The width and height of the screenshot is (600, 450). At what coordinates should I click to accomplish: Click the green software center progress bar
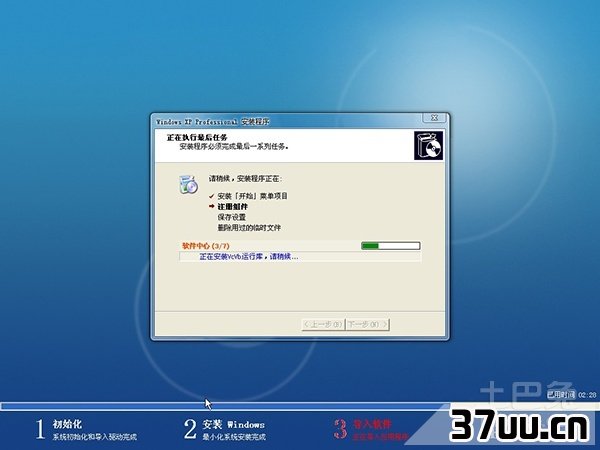391,246
